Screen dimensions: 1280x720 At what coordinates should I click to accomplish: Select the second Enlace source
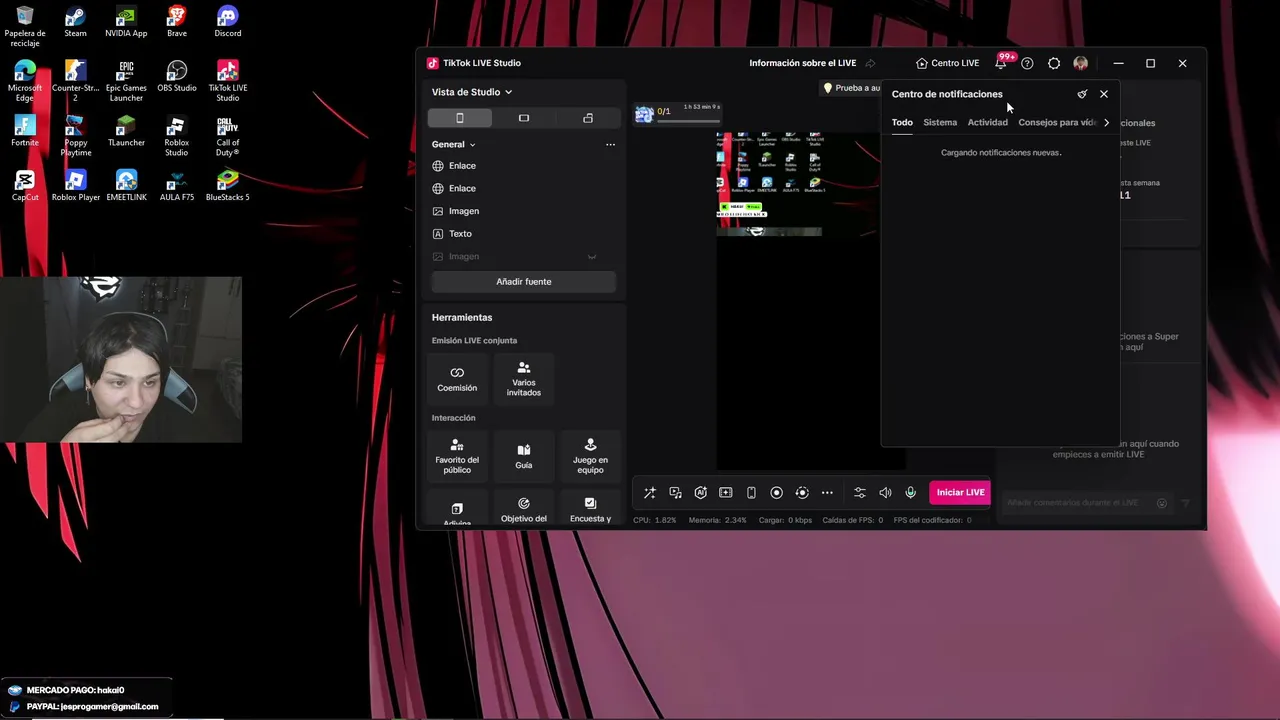[524, 188]
